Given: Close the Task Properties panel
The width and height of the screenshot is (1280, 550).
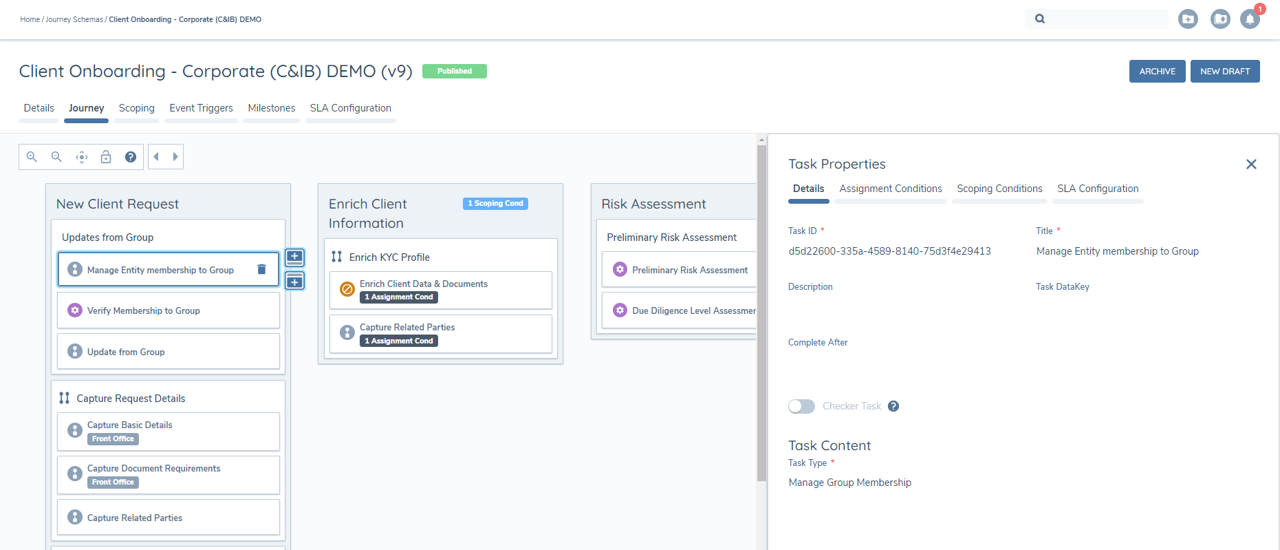Looking at the screenshot, I should click(1251, 164).
